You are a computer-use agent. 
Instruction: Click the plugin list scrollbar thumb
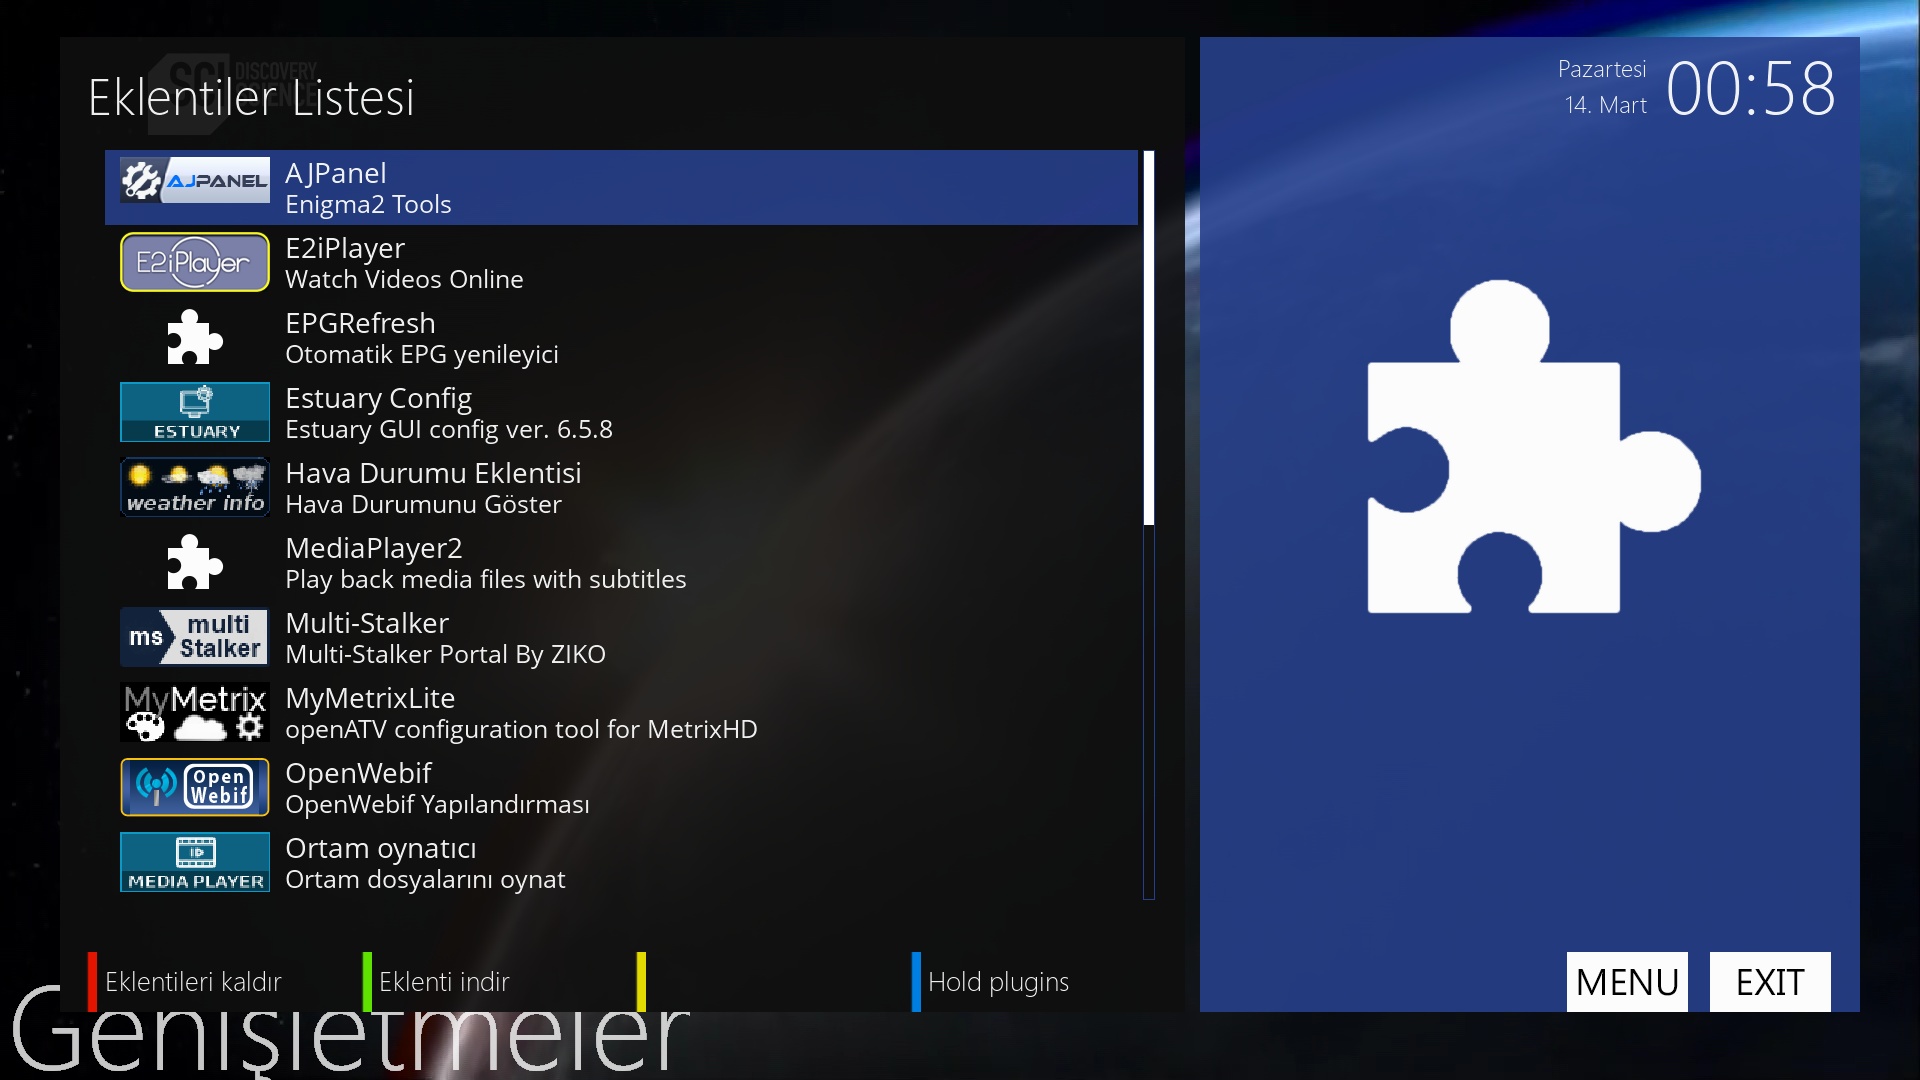[1149, 337]
